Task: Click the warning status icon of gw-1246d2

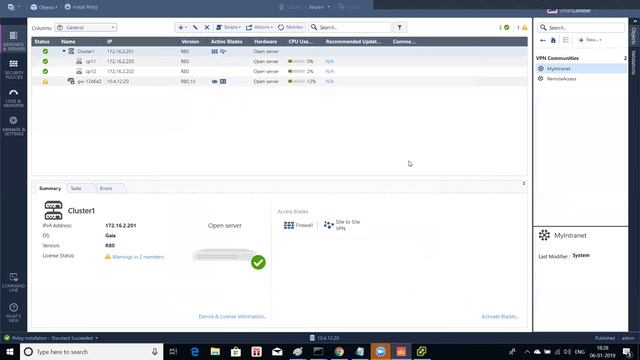Action: pos(45,81)
